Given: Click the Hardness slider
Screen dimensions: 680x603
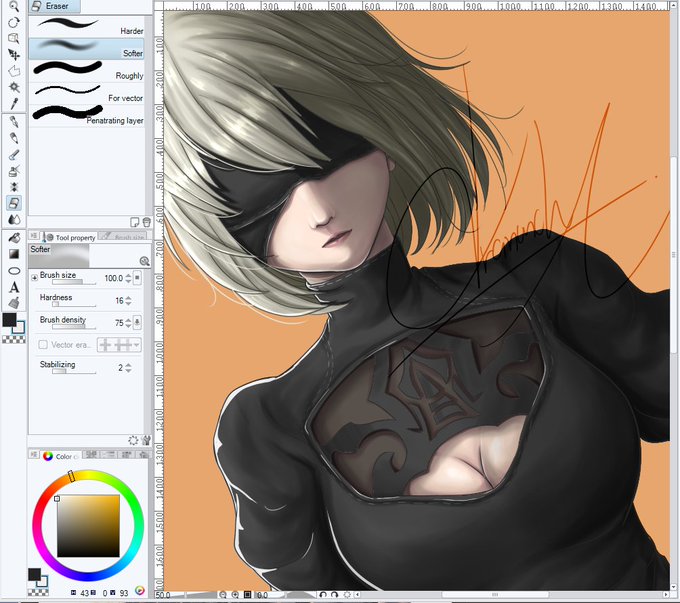Looking at the screenshot, I should coord(74,305).
